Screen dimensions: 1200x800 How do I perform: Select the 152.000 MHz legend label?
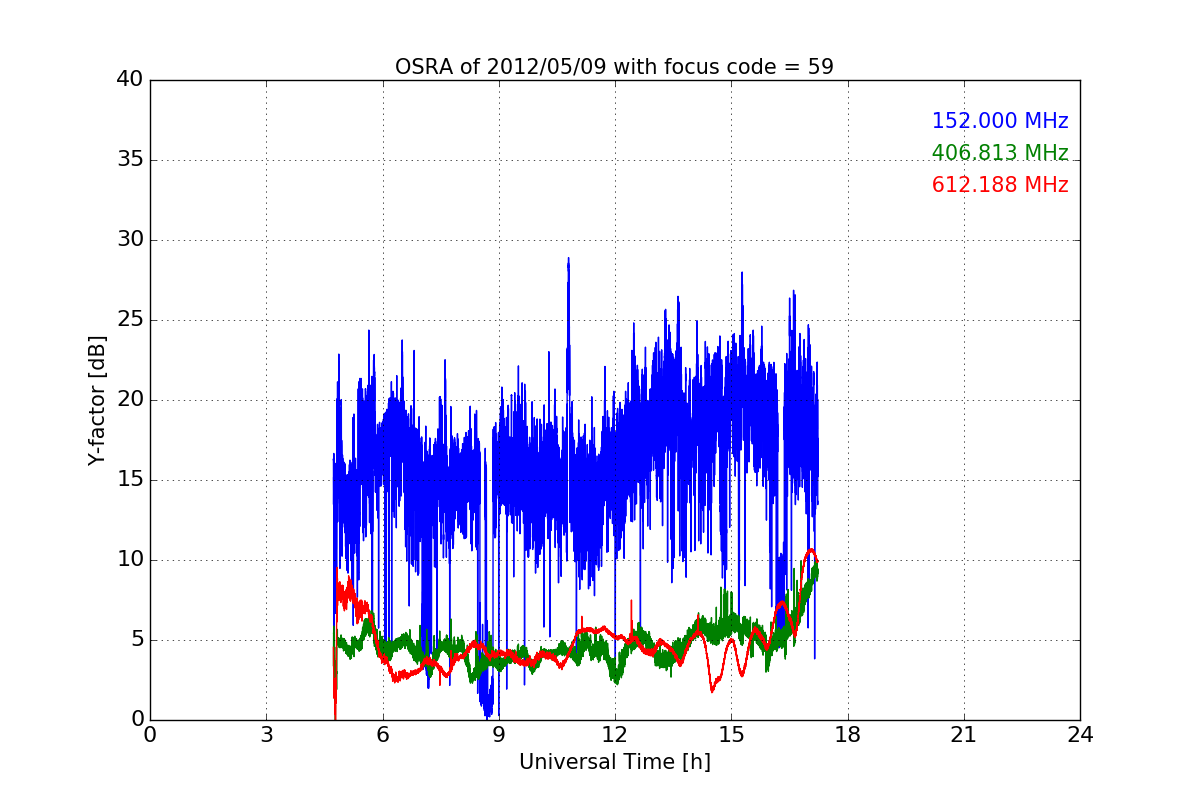coord(1000,121)
